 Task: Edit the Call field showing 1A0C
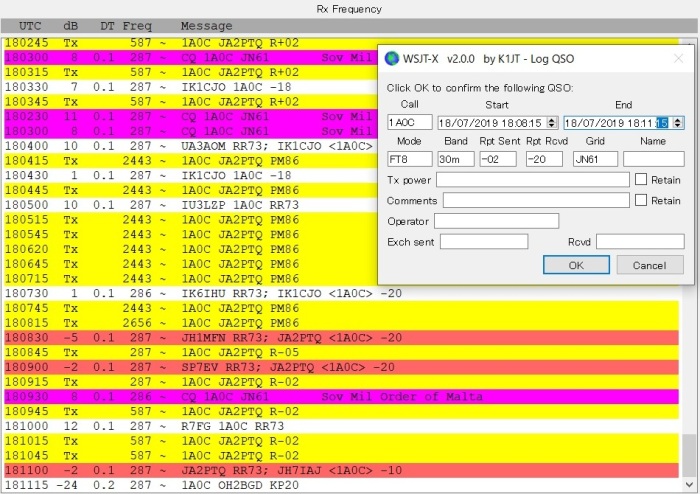[x=410, y=122]
